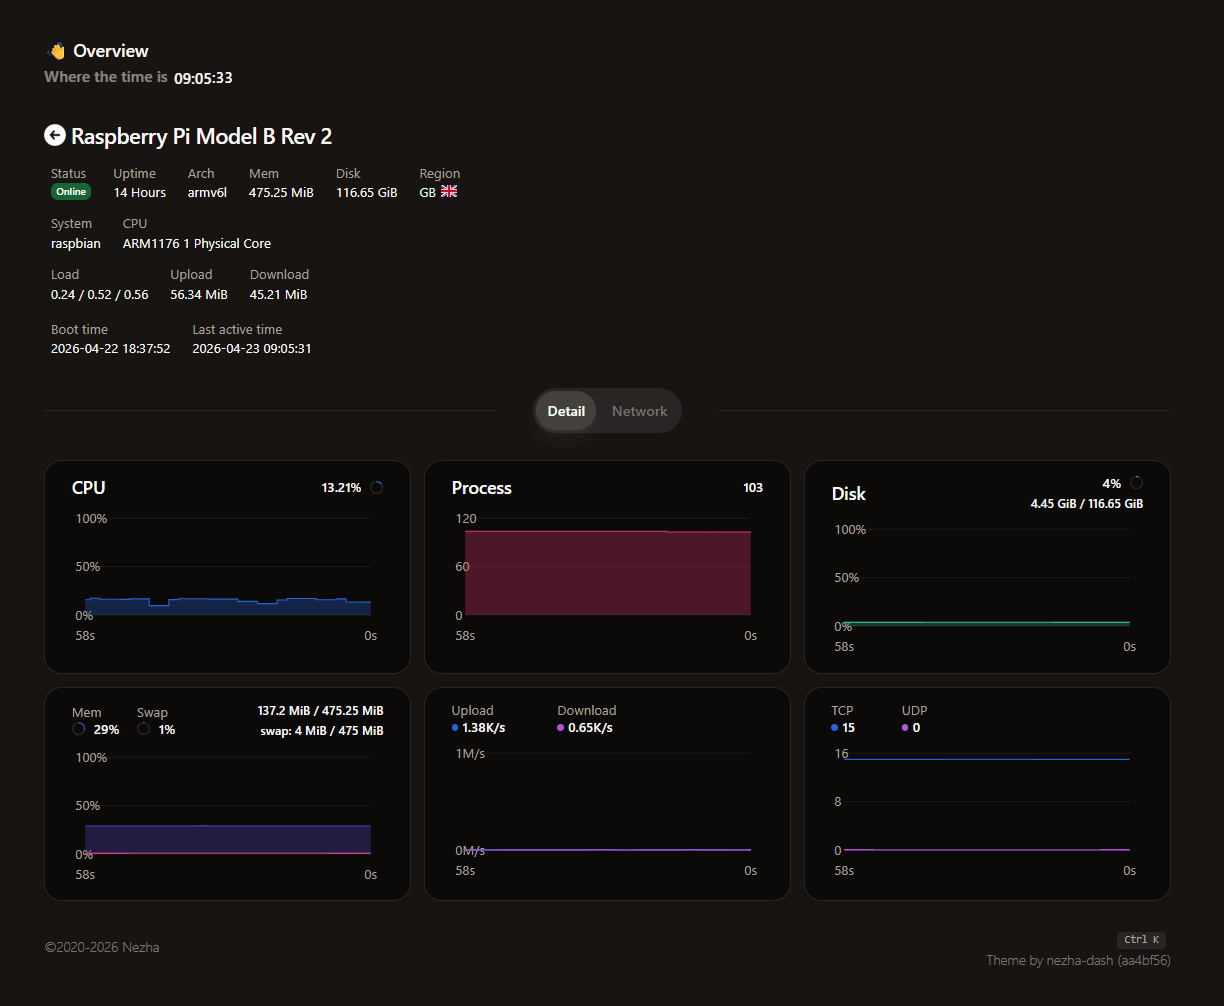
Task: Click the Disk usage ring indicator
Action: (1136, 483)
